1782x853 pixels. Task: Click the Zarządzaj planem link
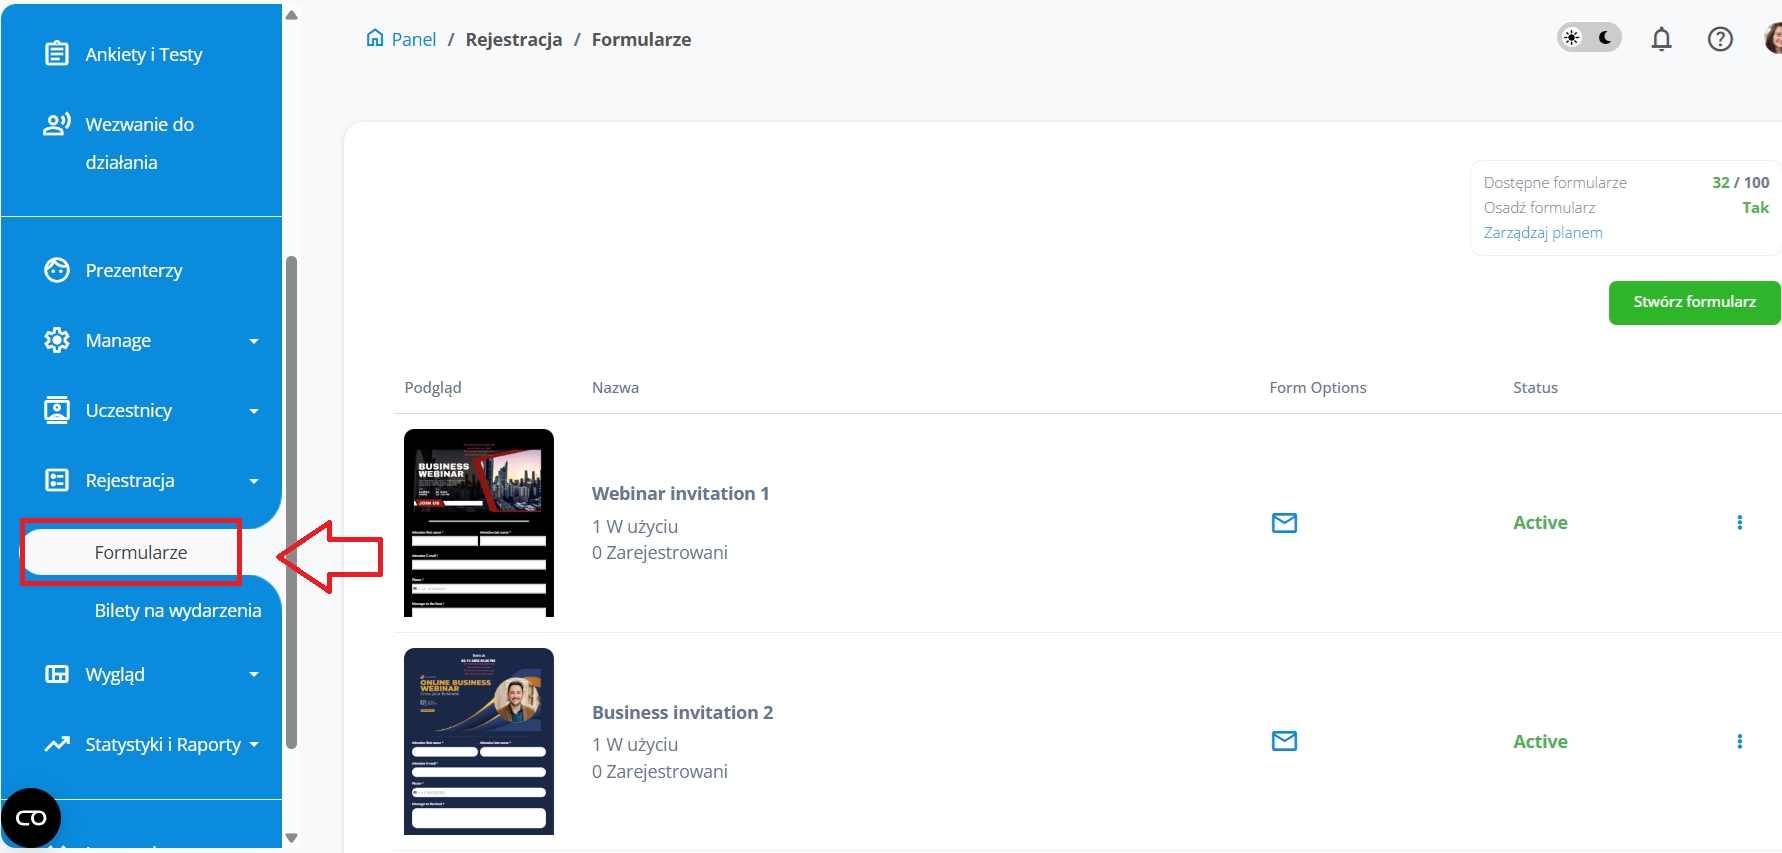tap(1542, 233)
